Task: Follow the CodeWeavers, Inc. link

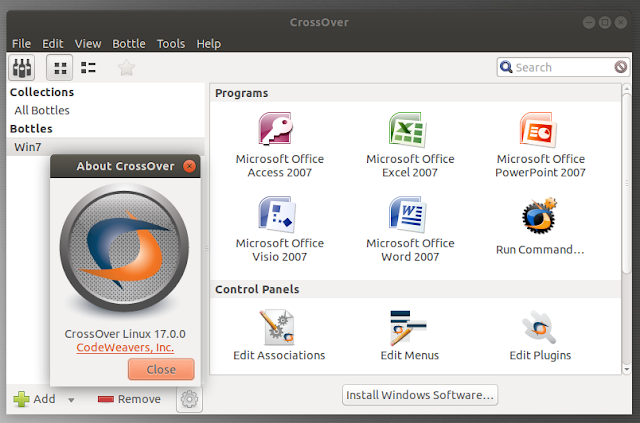Action: click(x=125, y=347)
